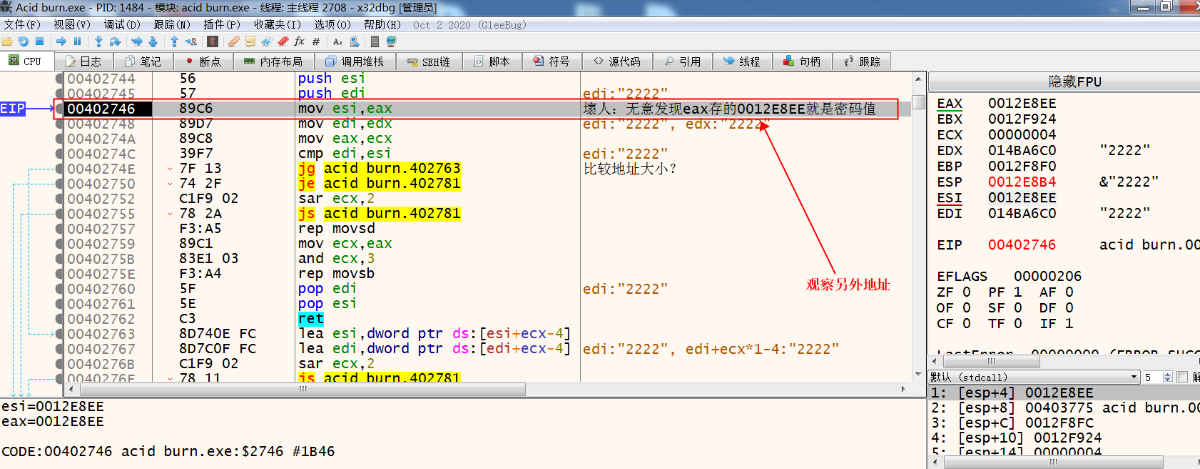Switch to the 内存布局 tab
Viewport: 1200px width, 469px height.
[273, 61]
